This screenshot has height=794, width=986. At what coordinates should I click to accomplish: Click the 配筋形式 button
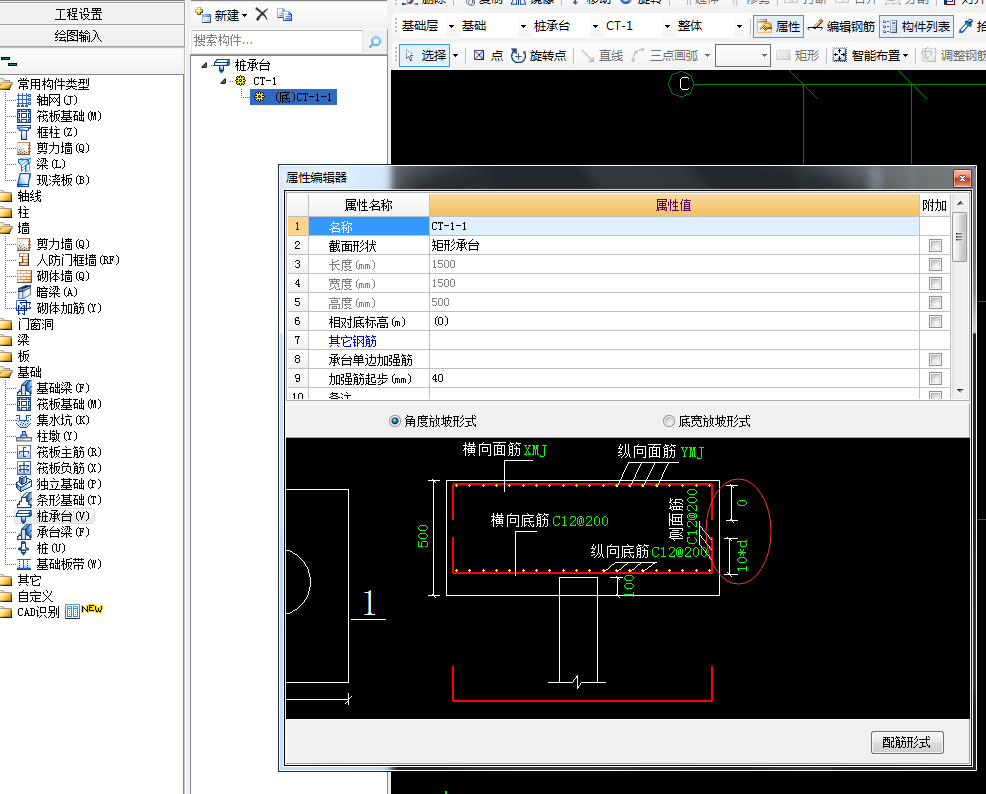(907, 742)
